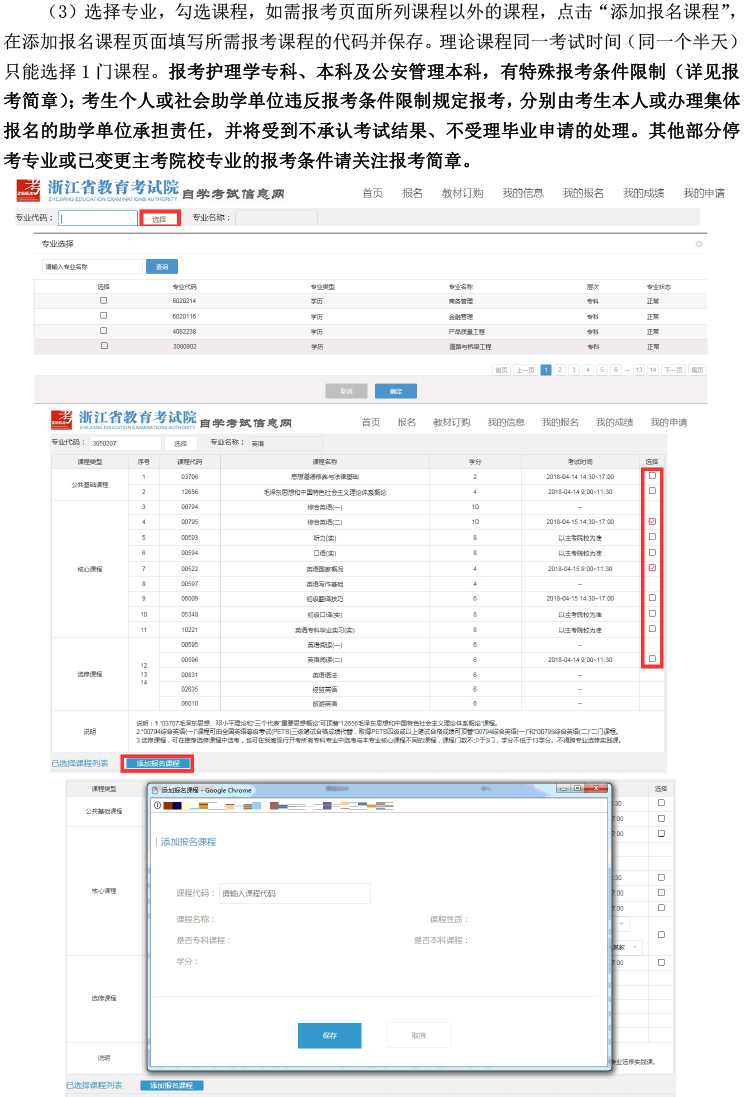Click 尾页 in the 专业选择 pagination
750x1097 pixels.
tap(697, 370)
